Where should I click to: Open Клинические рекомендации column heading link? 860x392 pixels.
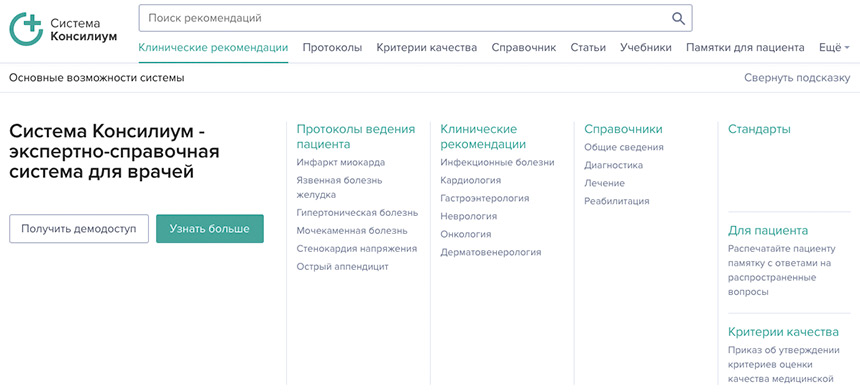pyautogui.click(x=483, y=137)
